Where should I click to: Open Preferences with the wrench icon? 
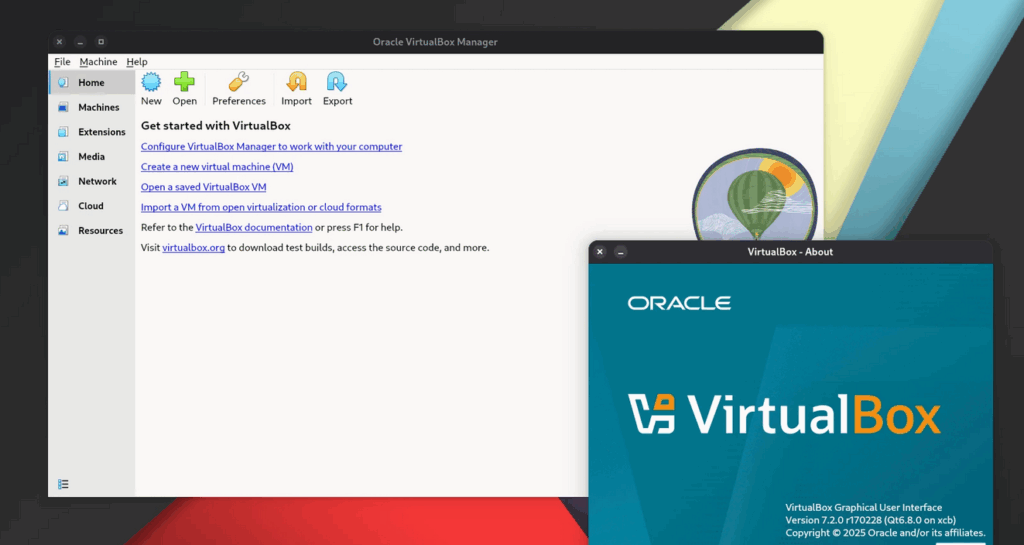click(238, 82)
